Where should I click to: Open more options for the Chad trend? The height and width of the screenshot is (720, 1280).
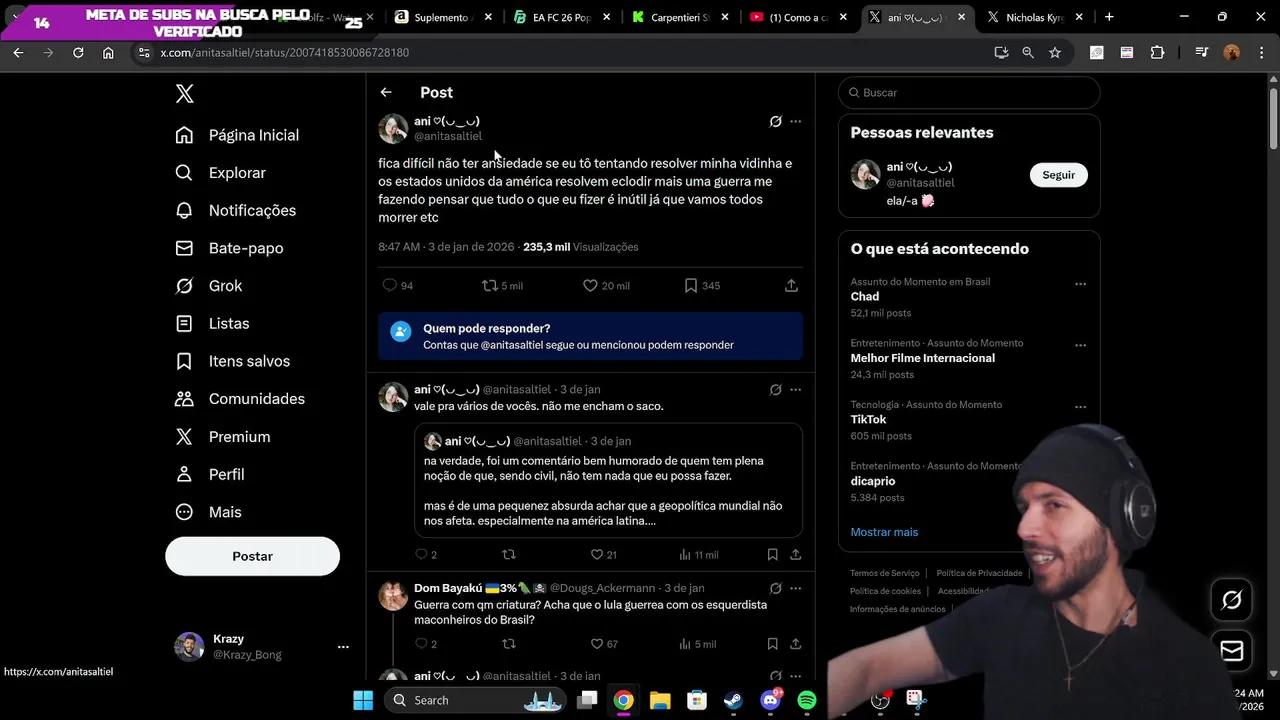click(1080, 284)
